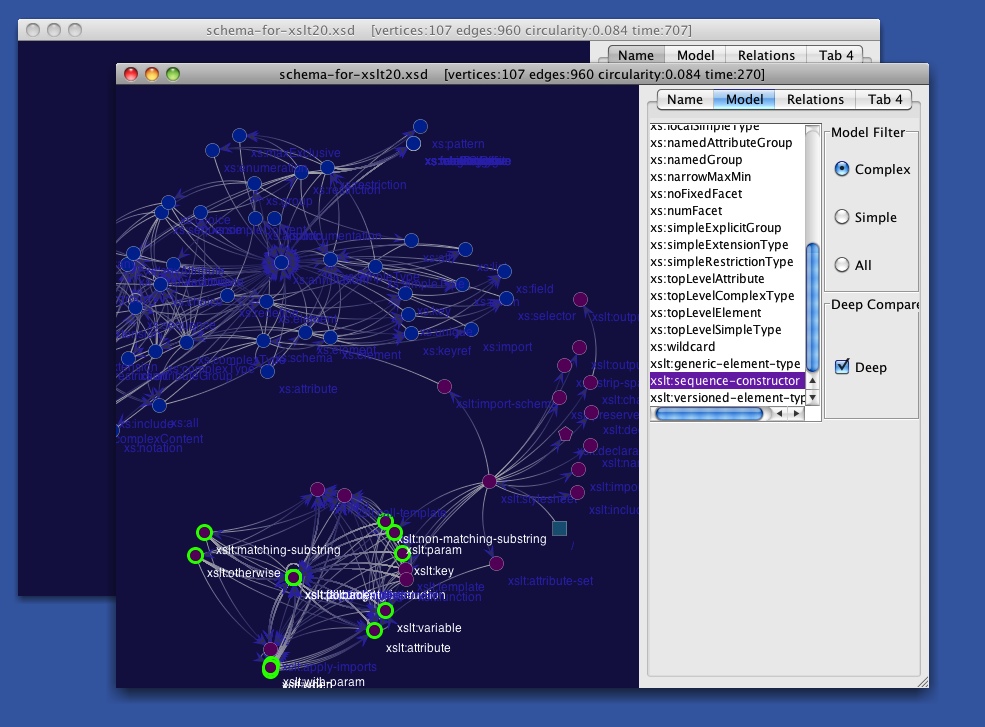Select xs:namedGroup in the list
This screenshot has width=985, height=727.
point(727,160)
